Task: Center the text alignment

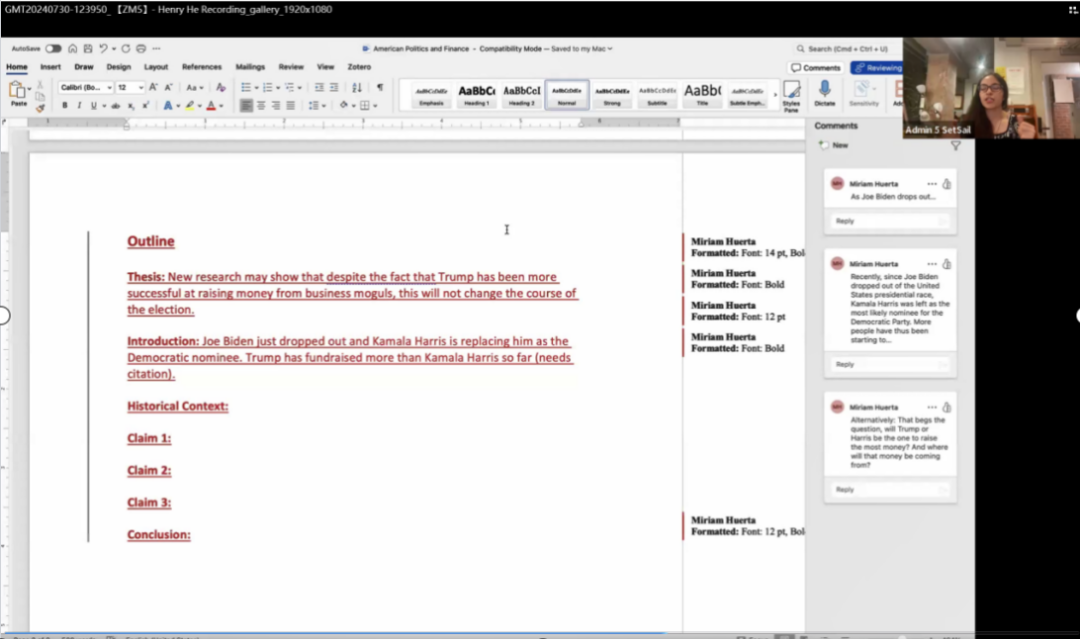Action: pyautogui.click(x=261, y=105)
